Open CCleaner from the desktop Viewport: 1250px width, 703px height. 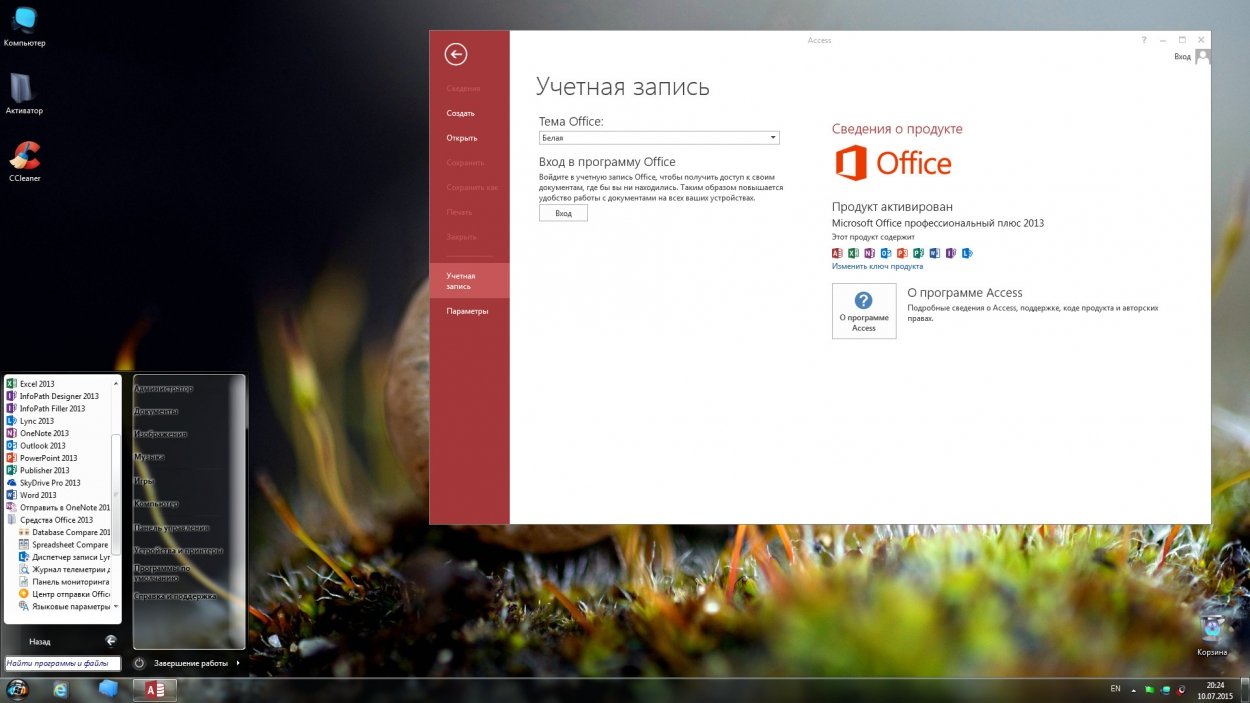coord(24,158)
